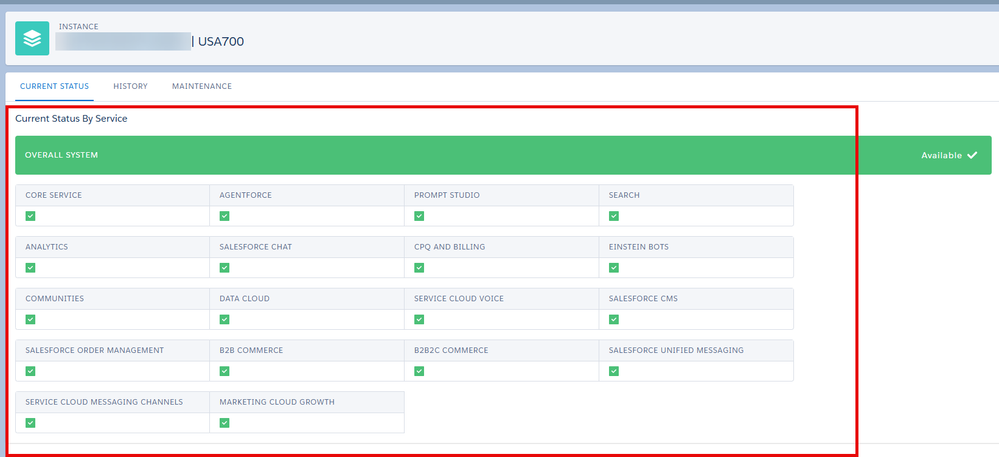The width and height of the screenshot is (999, 457).
Task: Click the Marketing Cloud Growth status icon
Action: (224, 423)
